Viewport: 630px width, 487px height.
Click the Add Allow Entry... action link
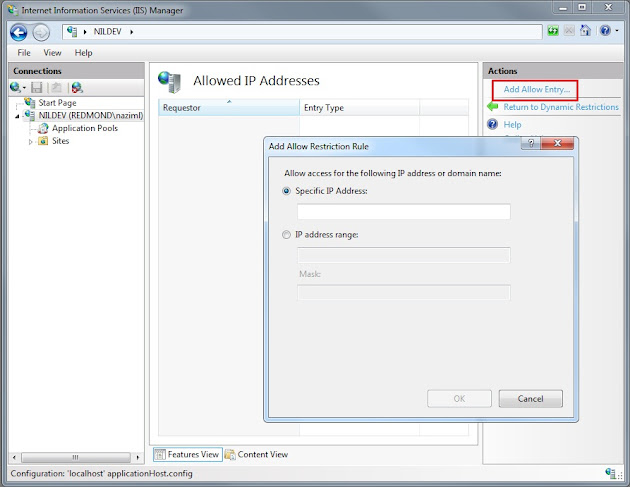click(x=537, y=90)
